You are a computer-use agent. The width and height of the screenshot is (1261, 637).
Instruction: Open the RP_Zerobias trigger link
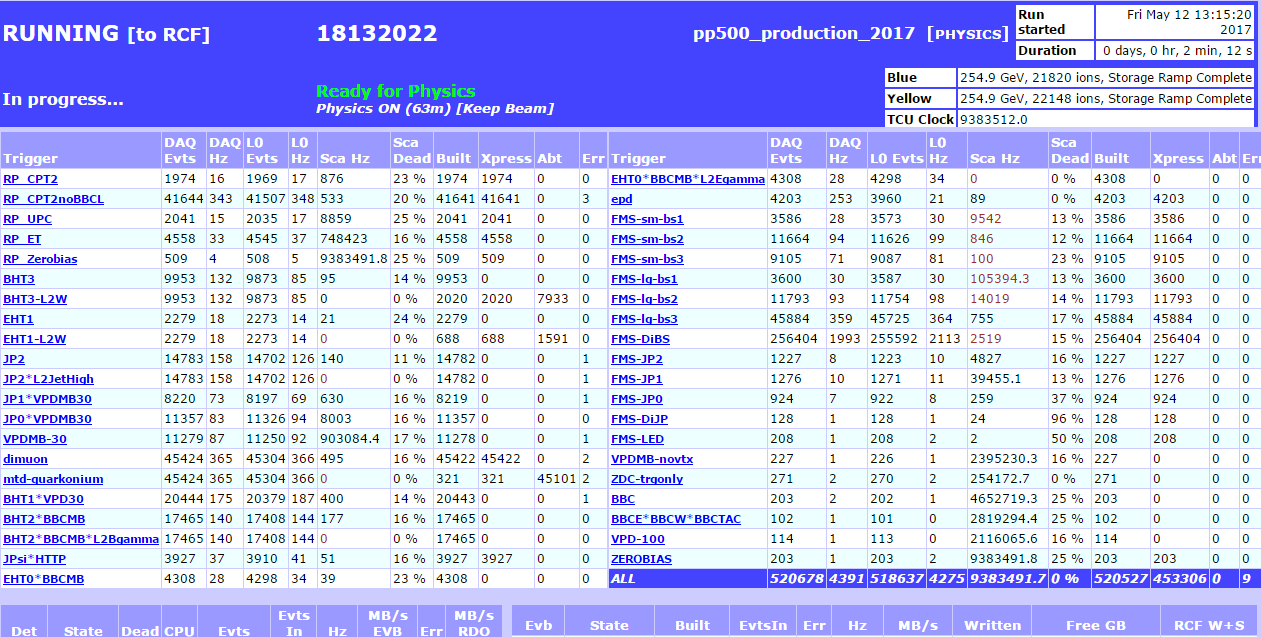pos(40,259)
